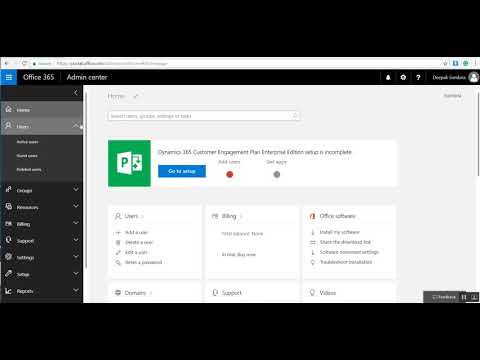This screenshot has height=360, width=480.
Task: Expand the Reports section chevron
Action: tap(76, 290)
